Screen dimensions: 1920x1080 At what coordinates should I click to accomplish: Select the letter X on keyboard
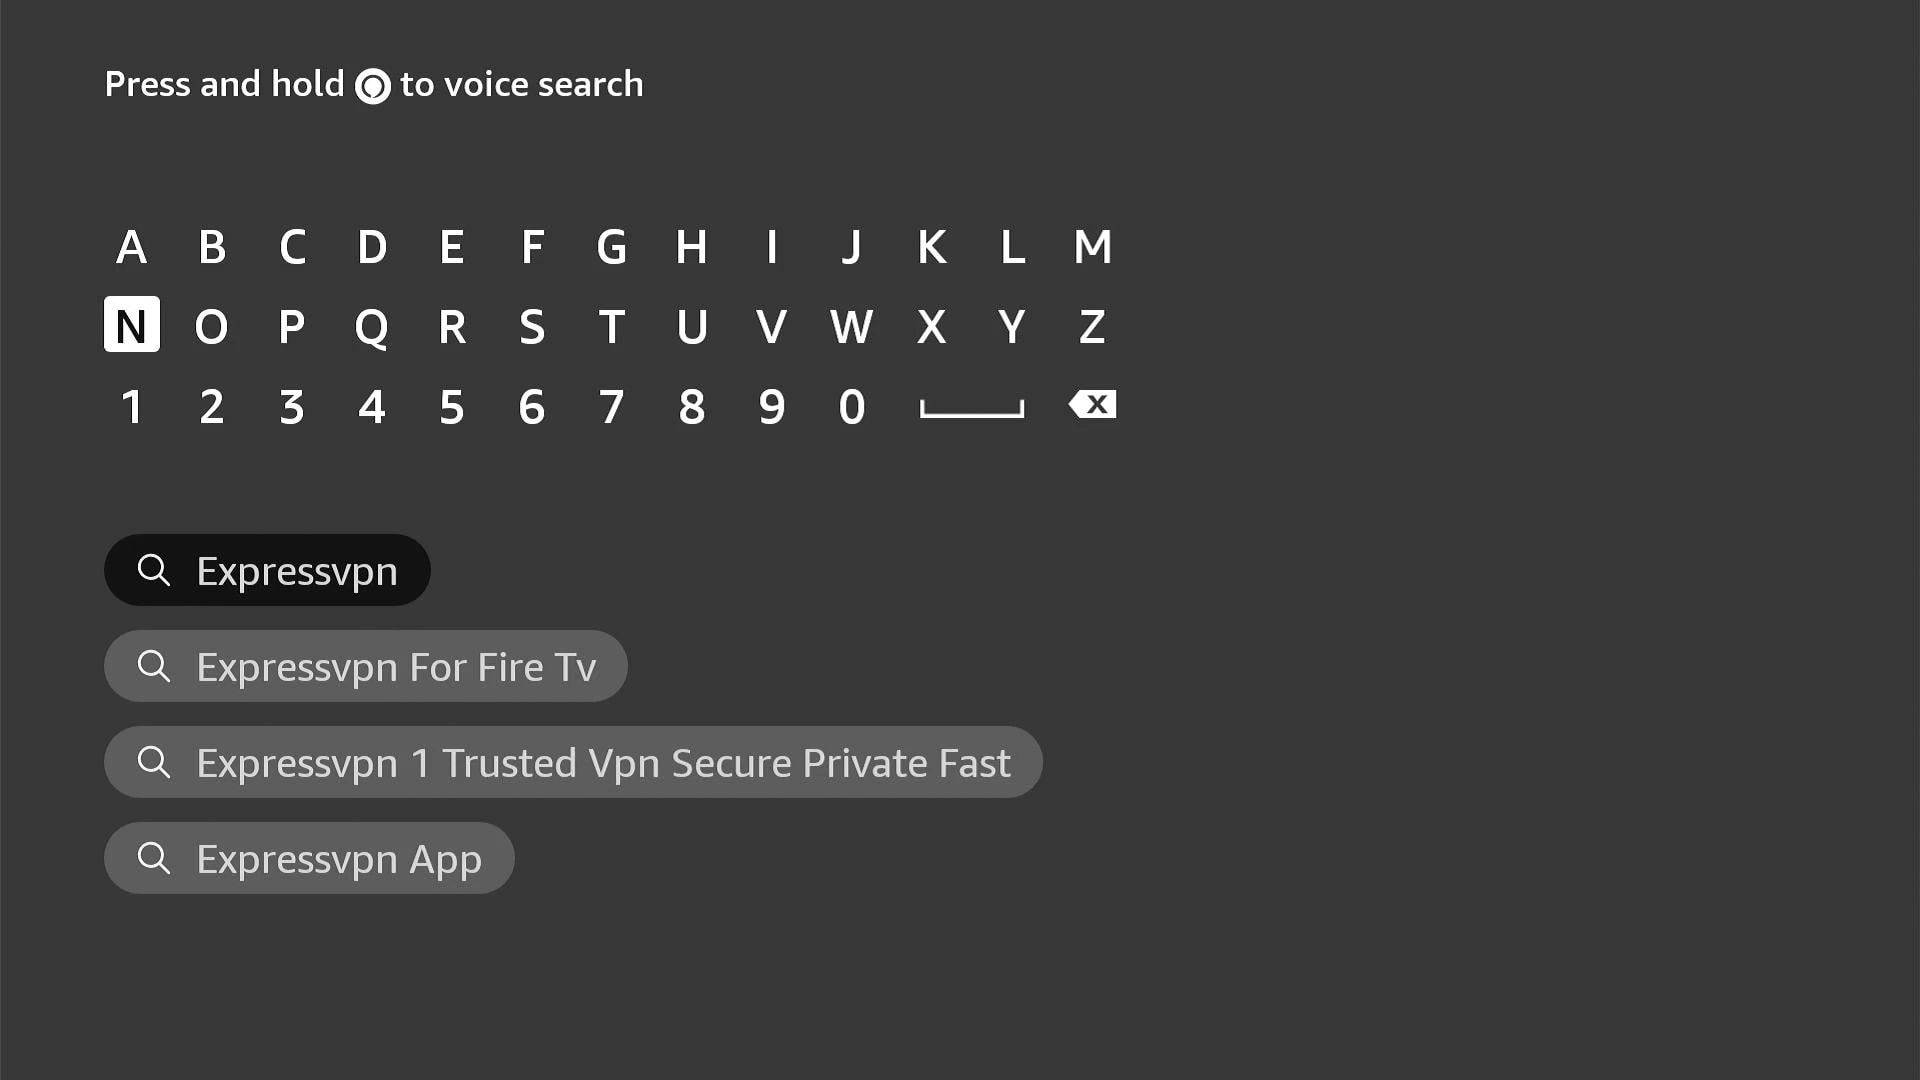(x=931, y=326)
